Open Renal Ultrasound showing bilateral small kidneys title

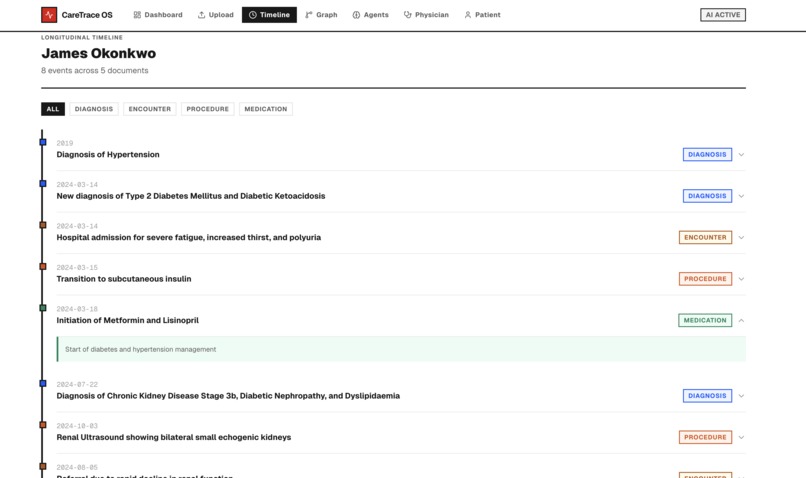click(x=174, y=437)
